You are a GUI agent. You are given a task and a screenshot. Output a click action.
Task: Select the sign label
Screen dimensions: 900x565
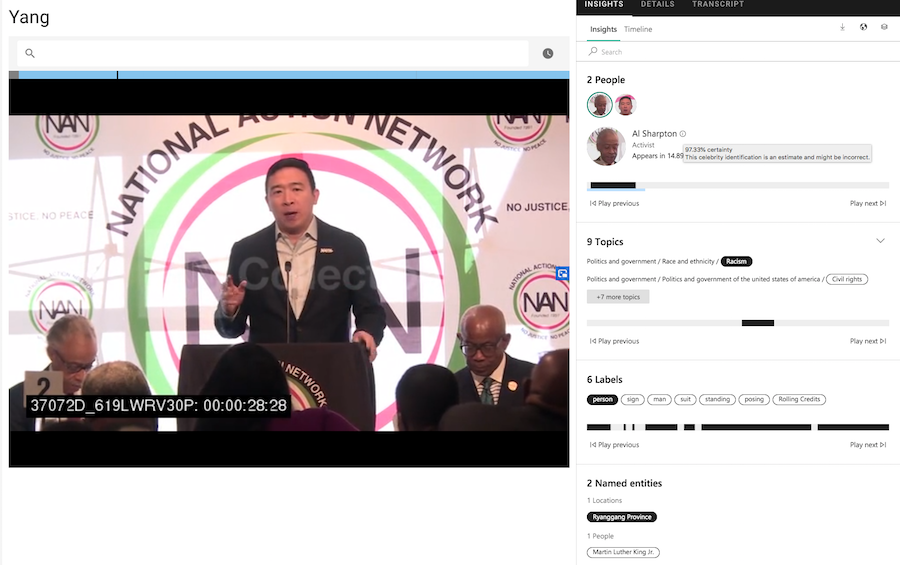pyautogui.click(x=633, y=400)
